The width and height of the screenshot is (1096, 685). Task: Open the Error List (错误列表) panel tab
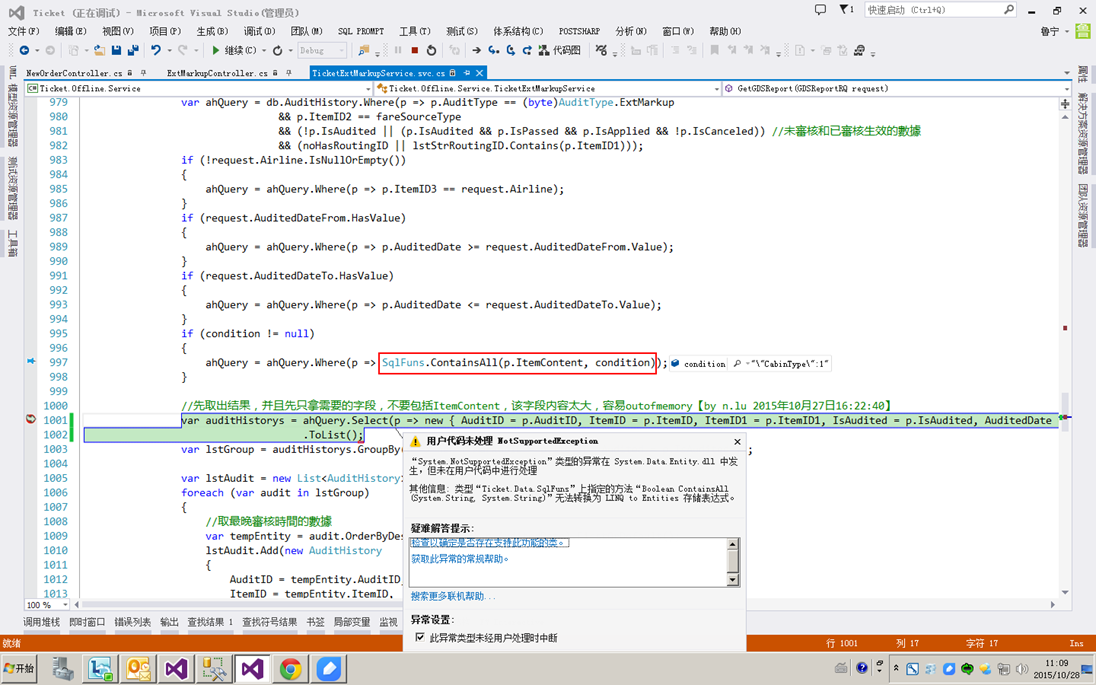(132, 621)
